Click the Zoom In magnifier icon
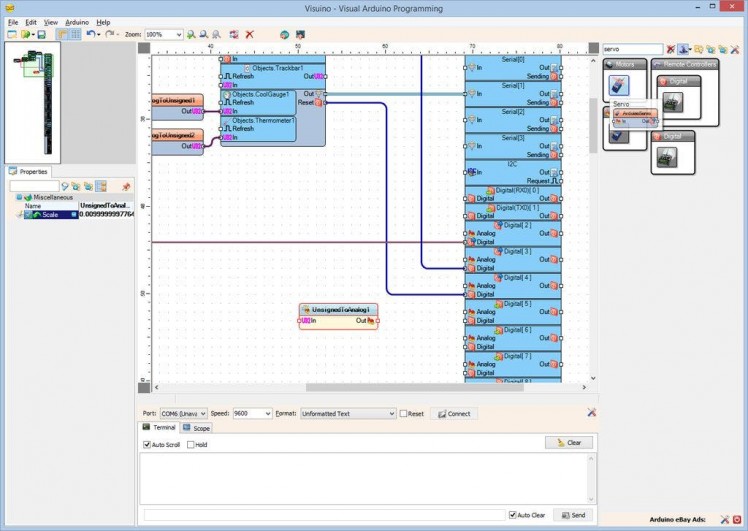Image resolution: width=748 pixels, height=531 pixels. pyautogui.click(x=191, y=34)
